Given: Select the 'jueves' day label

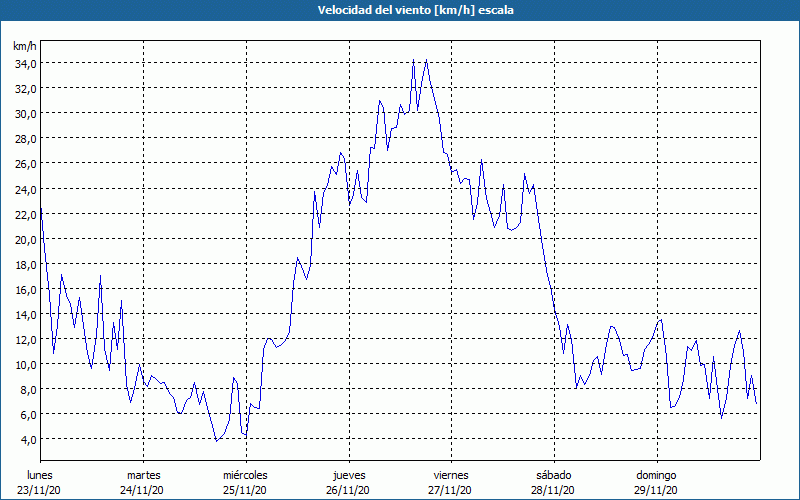Looking at the screenshot, I should (349, 475).
